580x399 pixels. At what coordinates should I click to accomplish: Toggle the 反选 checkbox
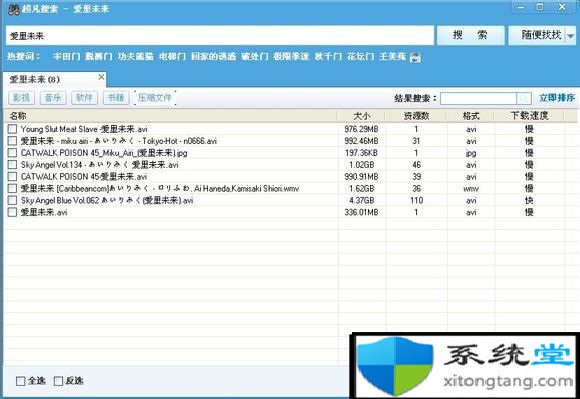[x=58, y=381]
